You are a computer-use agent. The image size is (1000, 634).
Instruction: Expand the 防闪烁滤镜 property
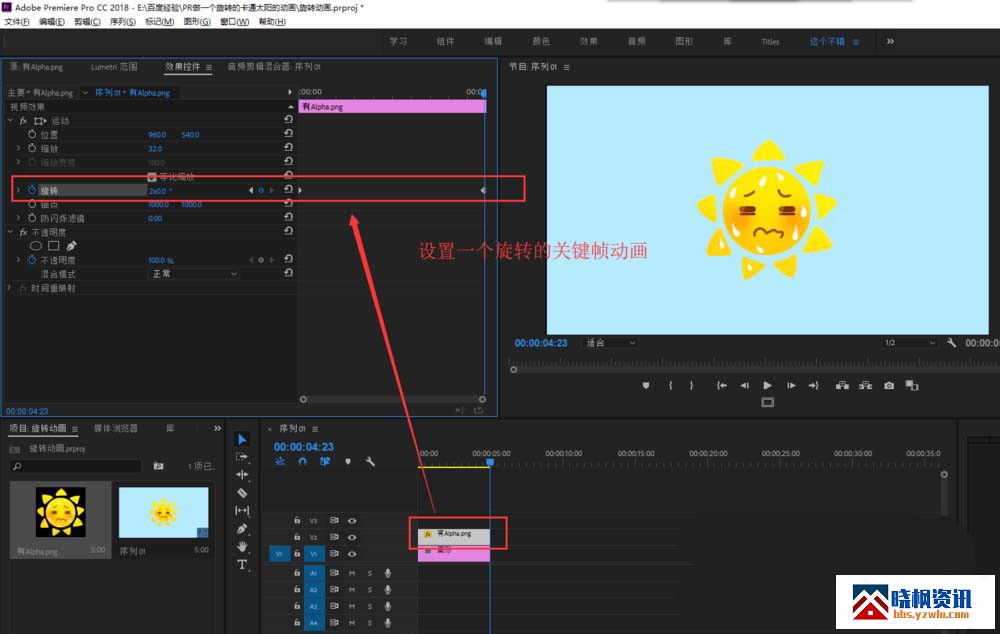click(18, 217)
